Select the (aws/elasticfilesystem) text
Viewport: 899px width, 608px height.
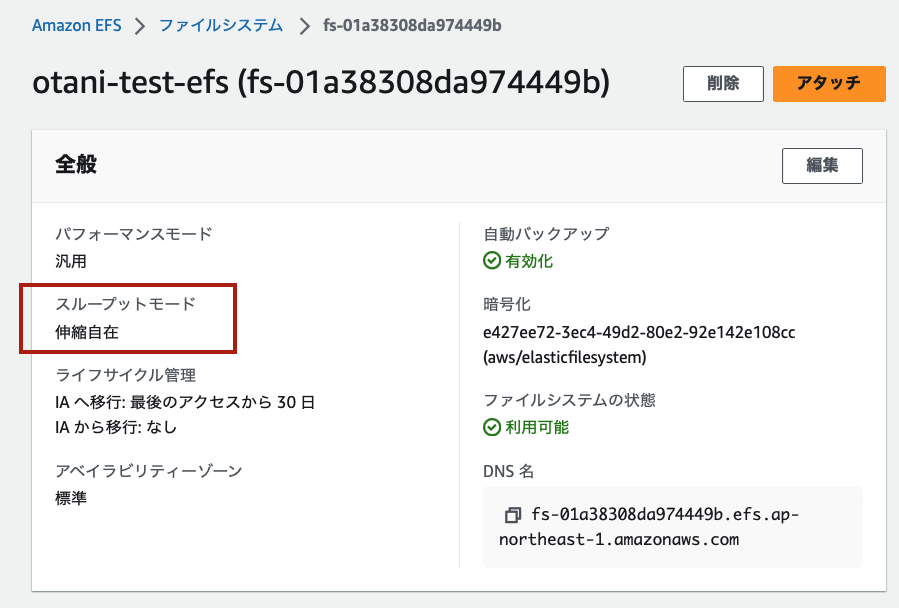click(565, 357)
